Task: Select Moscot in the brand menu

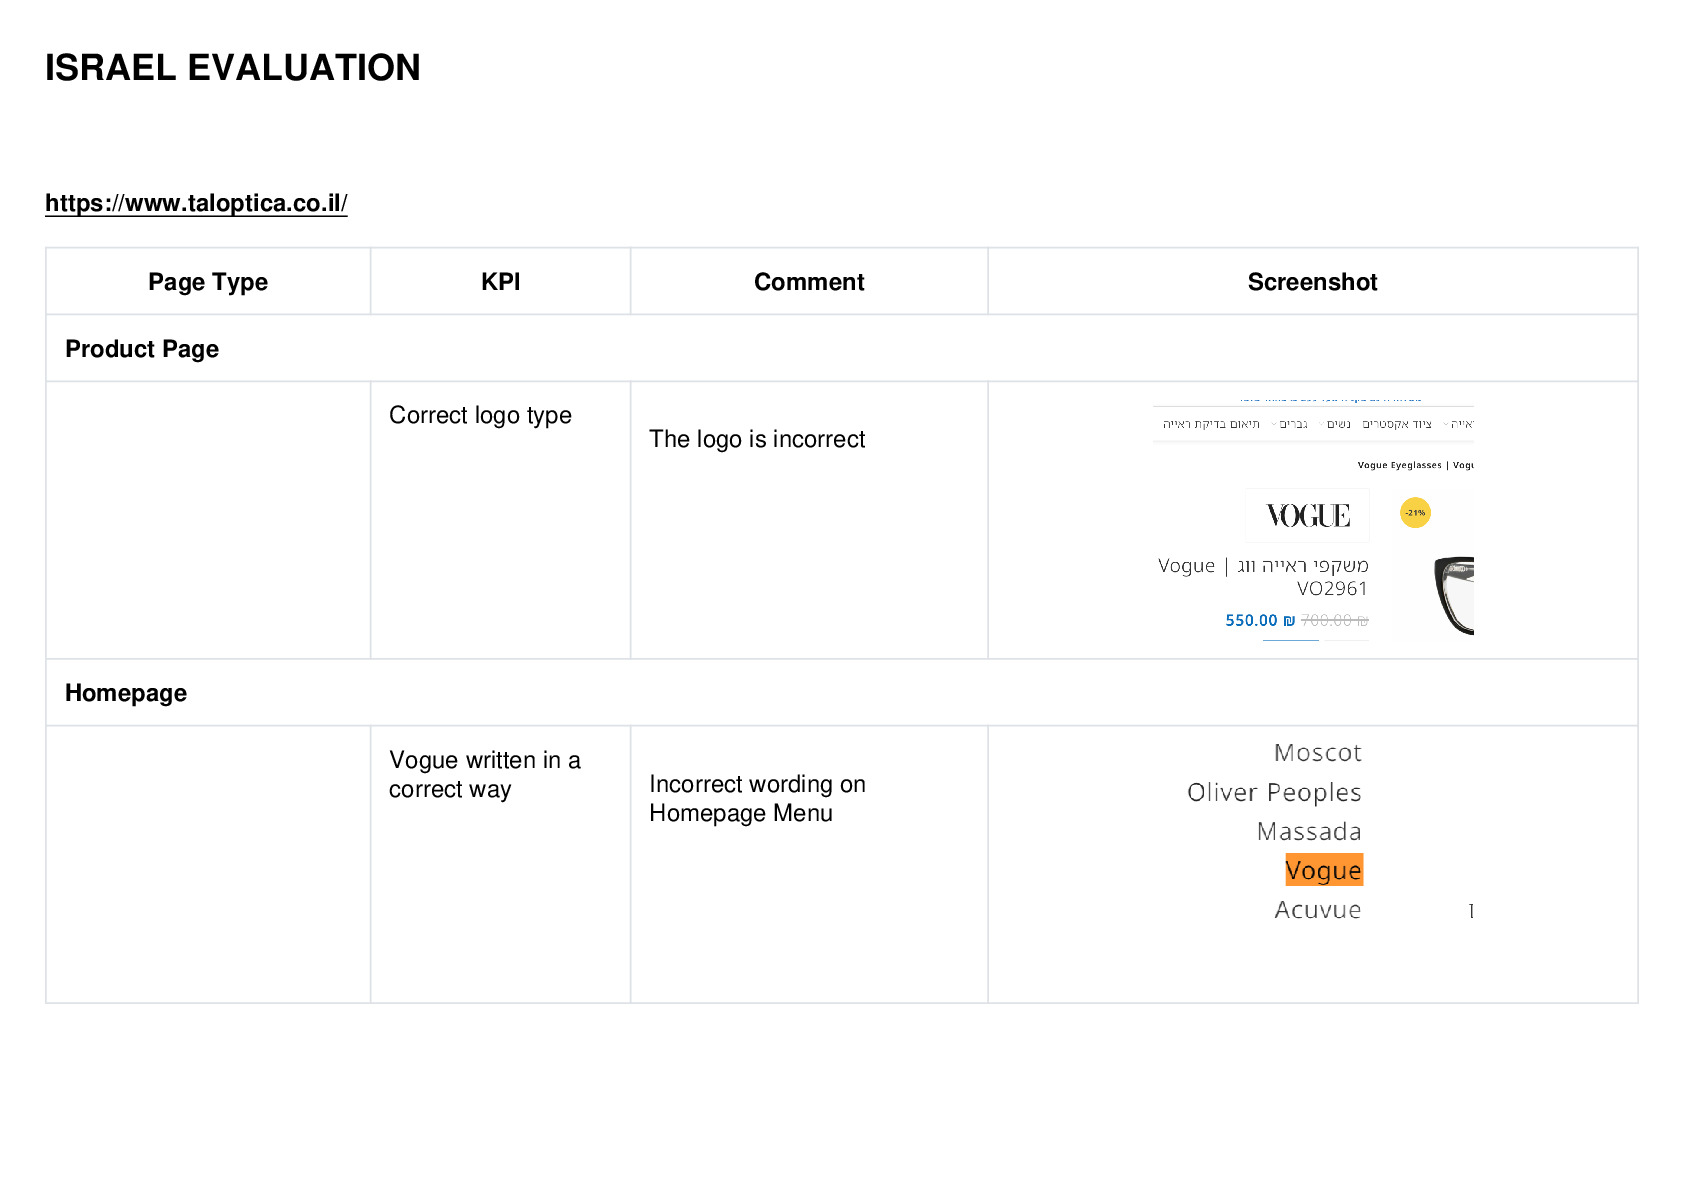Action: (x=1318, y=752)
